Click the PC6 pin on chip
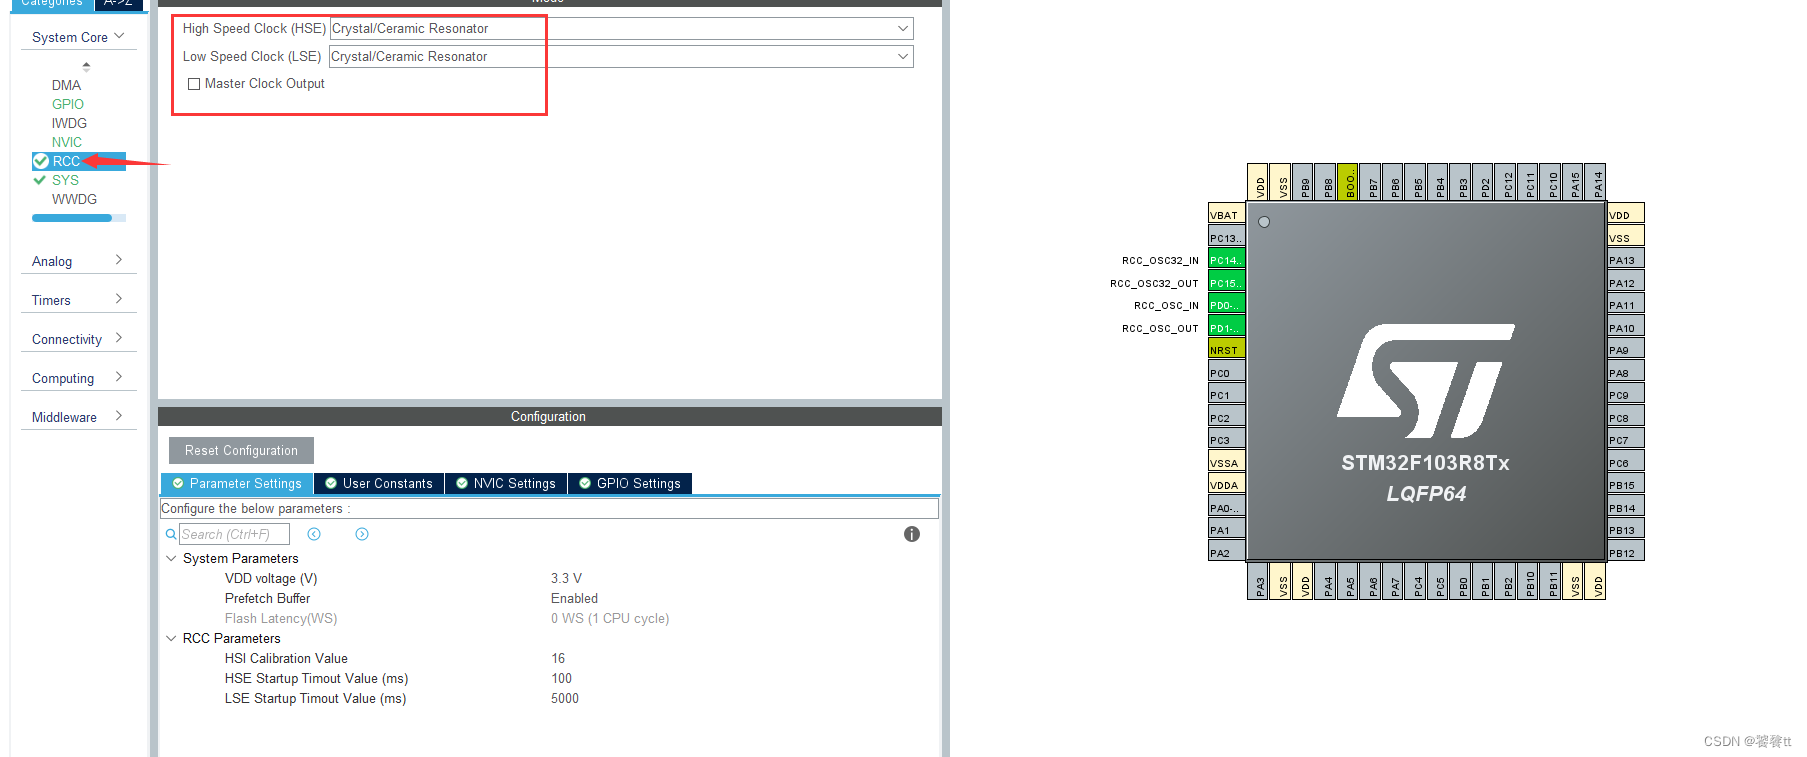The height and width of the screenshot is (757, 1807). click(1626, 463)
